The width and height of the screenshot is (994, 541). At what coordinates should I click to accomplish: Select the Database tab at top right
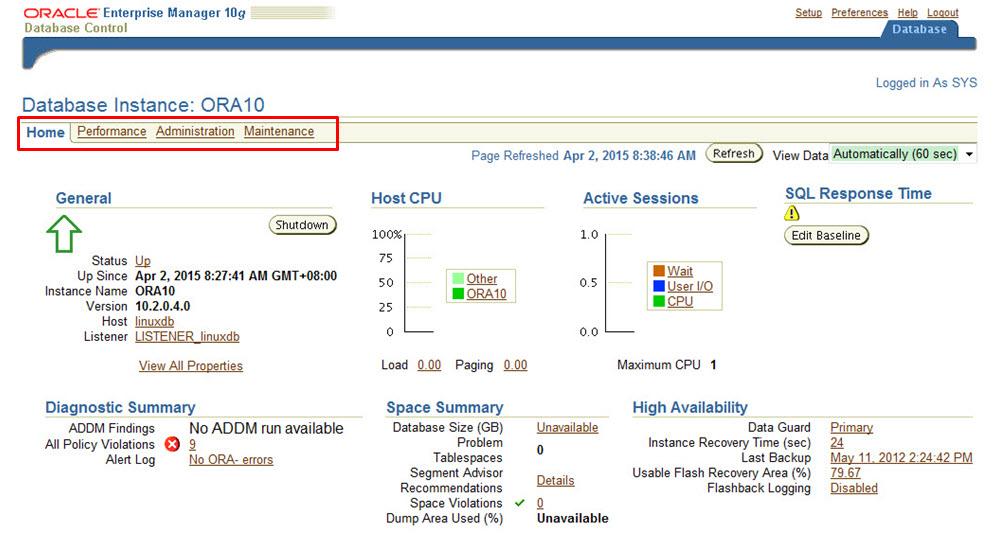point(919,29)
